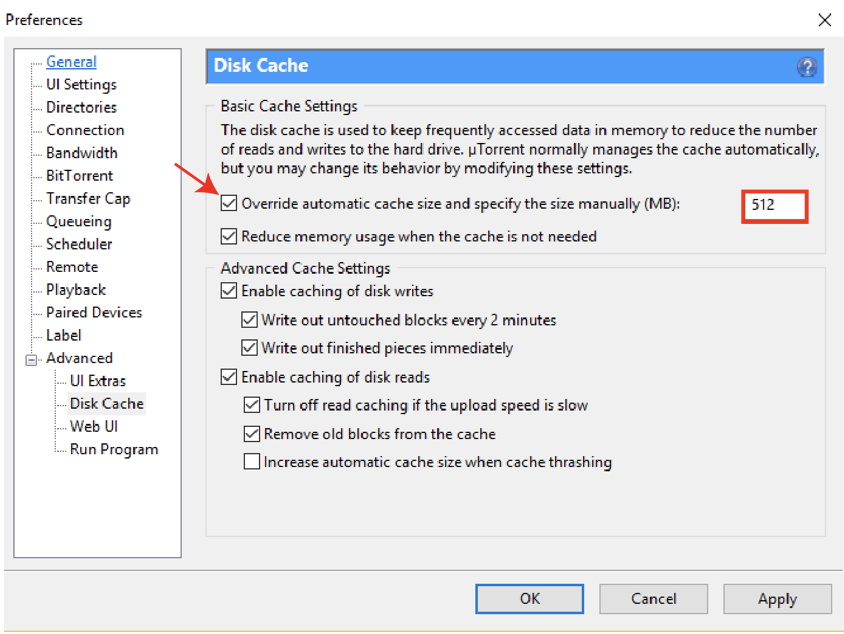Toggle Override automatic cache size checkbox
This screenshot has width=844, height=634.
click(229, 203)
